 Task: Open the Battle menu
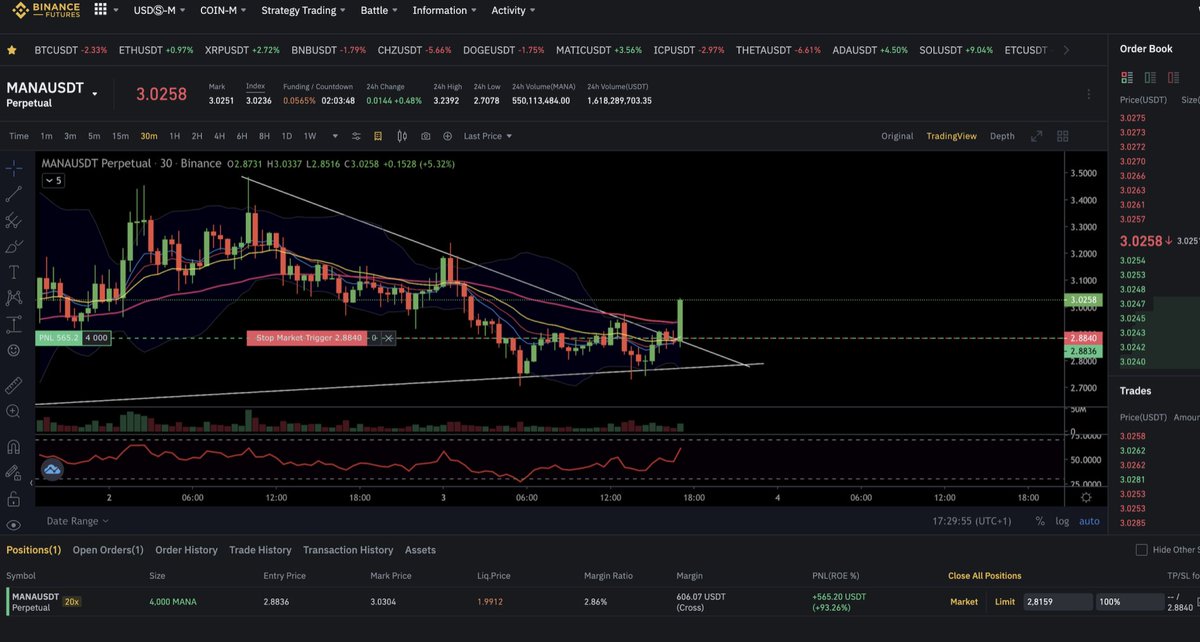[379, 10]
